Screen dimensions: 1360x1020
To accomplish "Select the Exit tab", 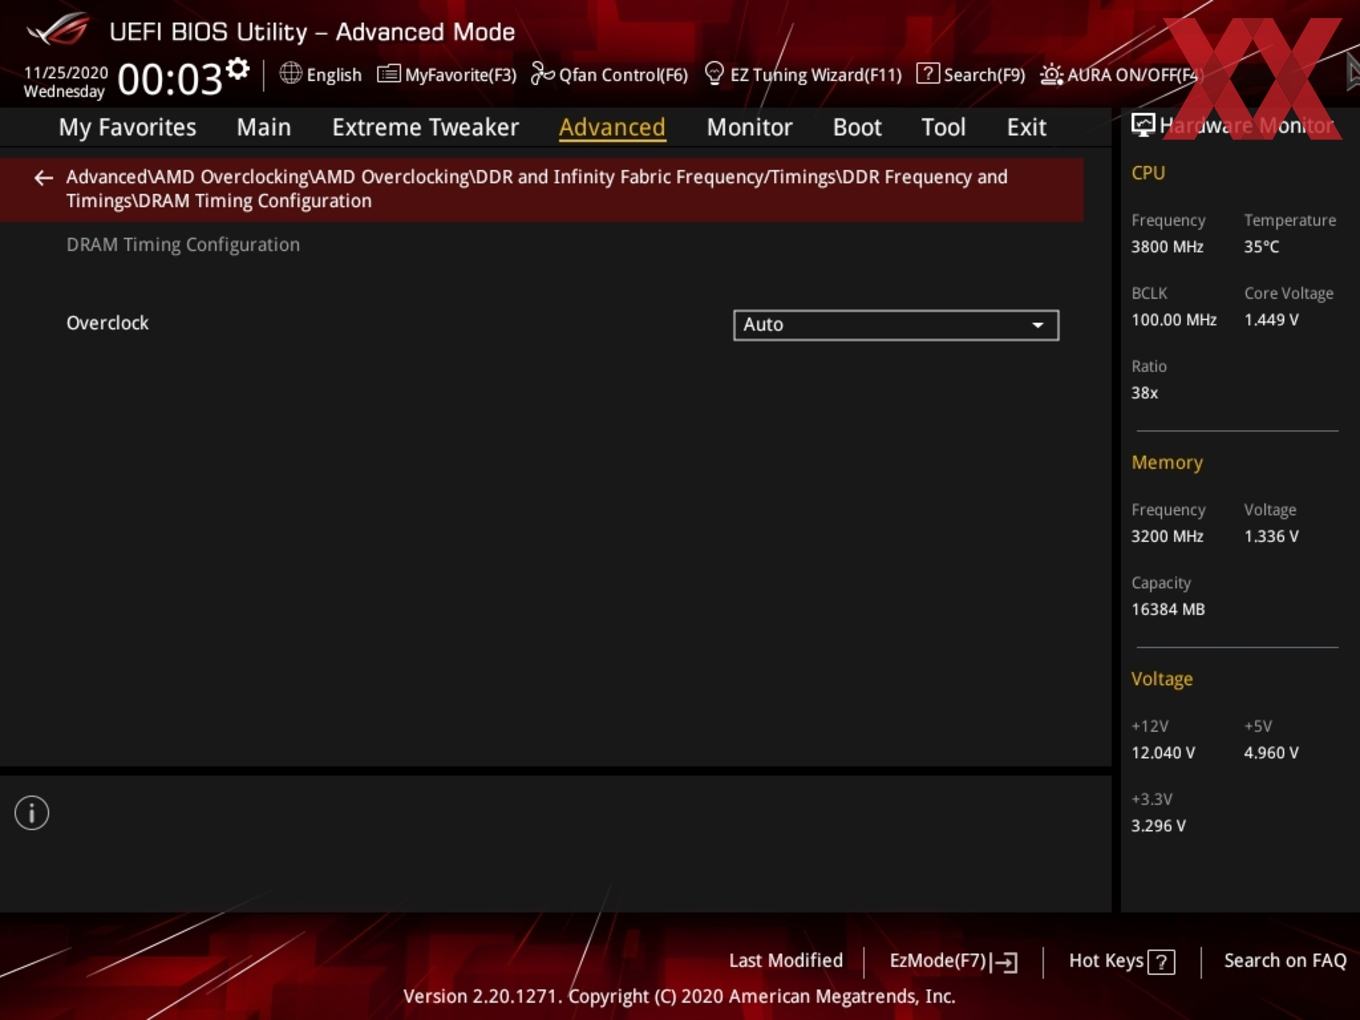I will pyautogui.click(x=1026, y=127).
